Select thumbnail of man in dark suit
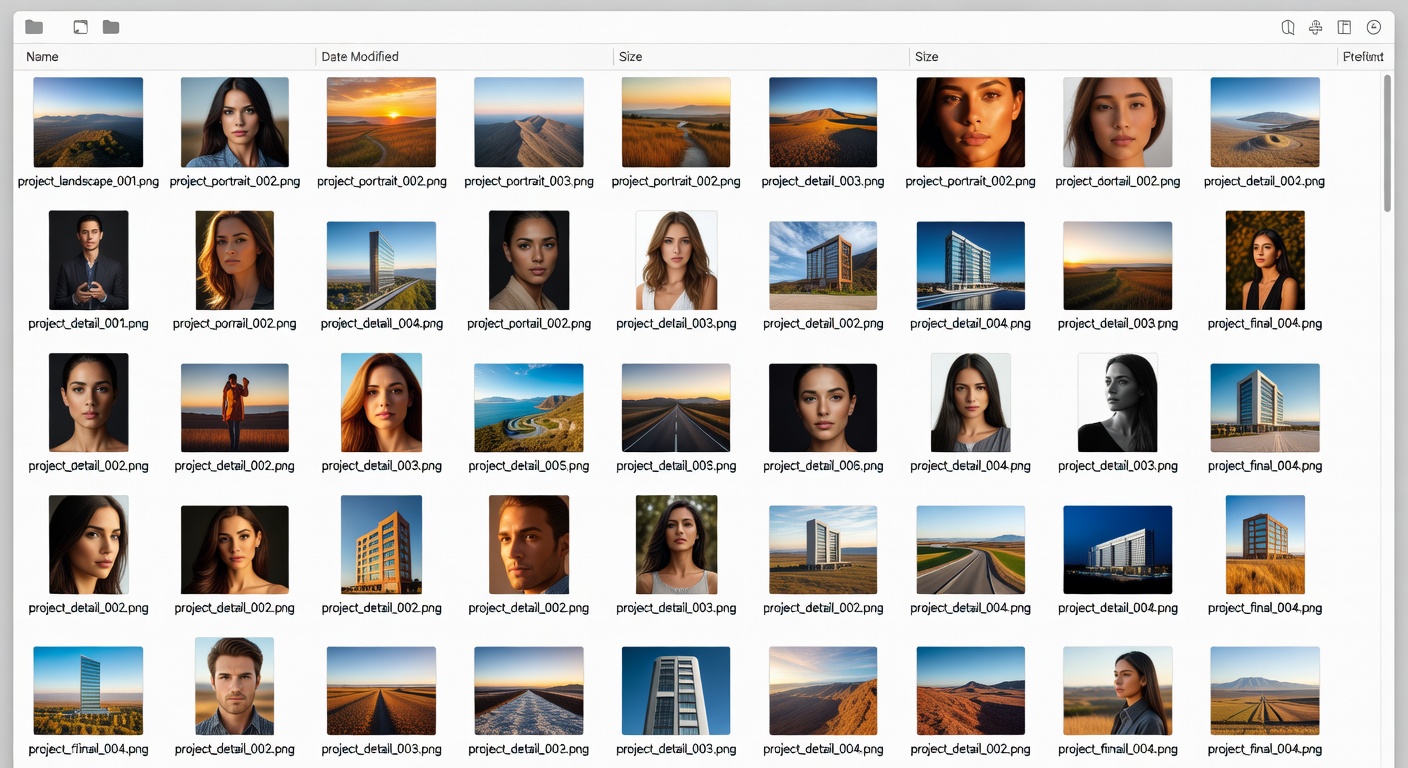 point(88,260)
